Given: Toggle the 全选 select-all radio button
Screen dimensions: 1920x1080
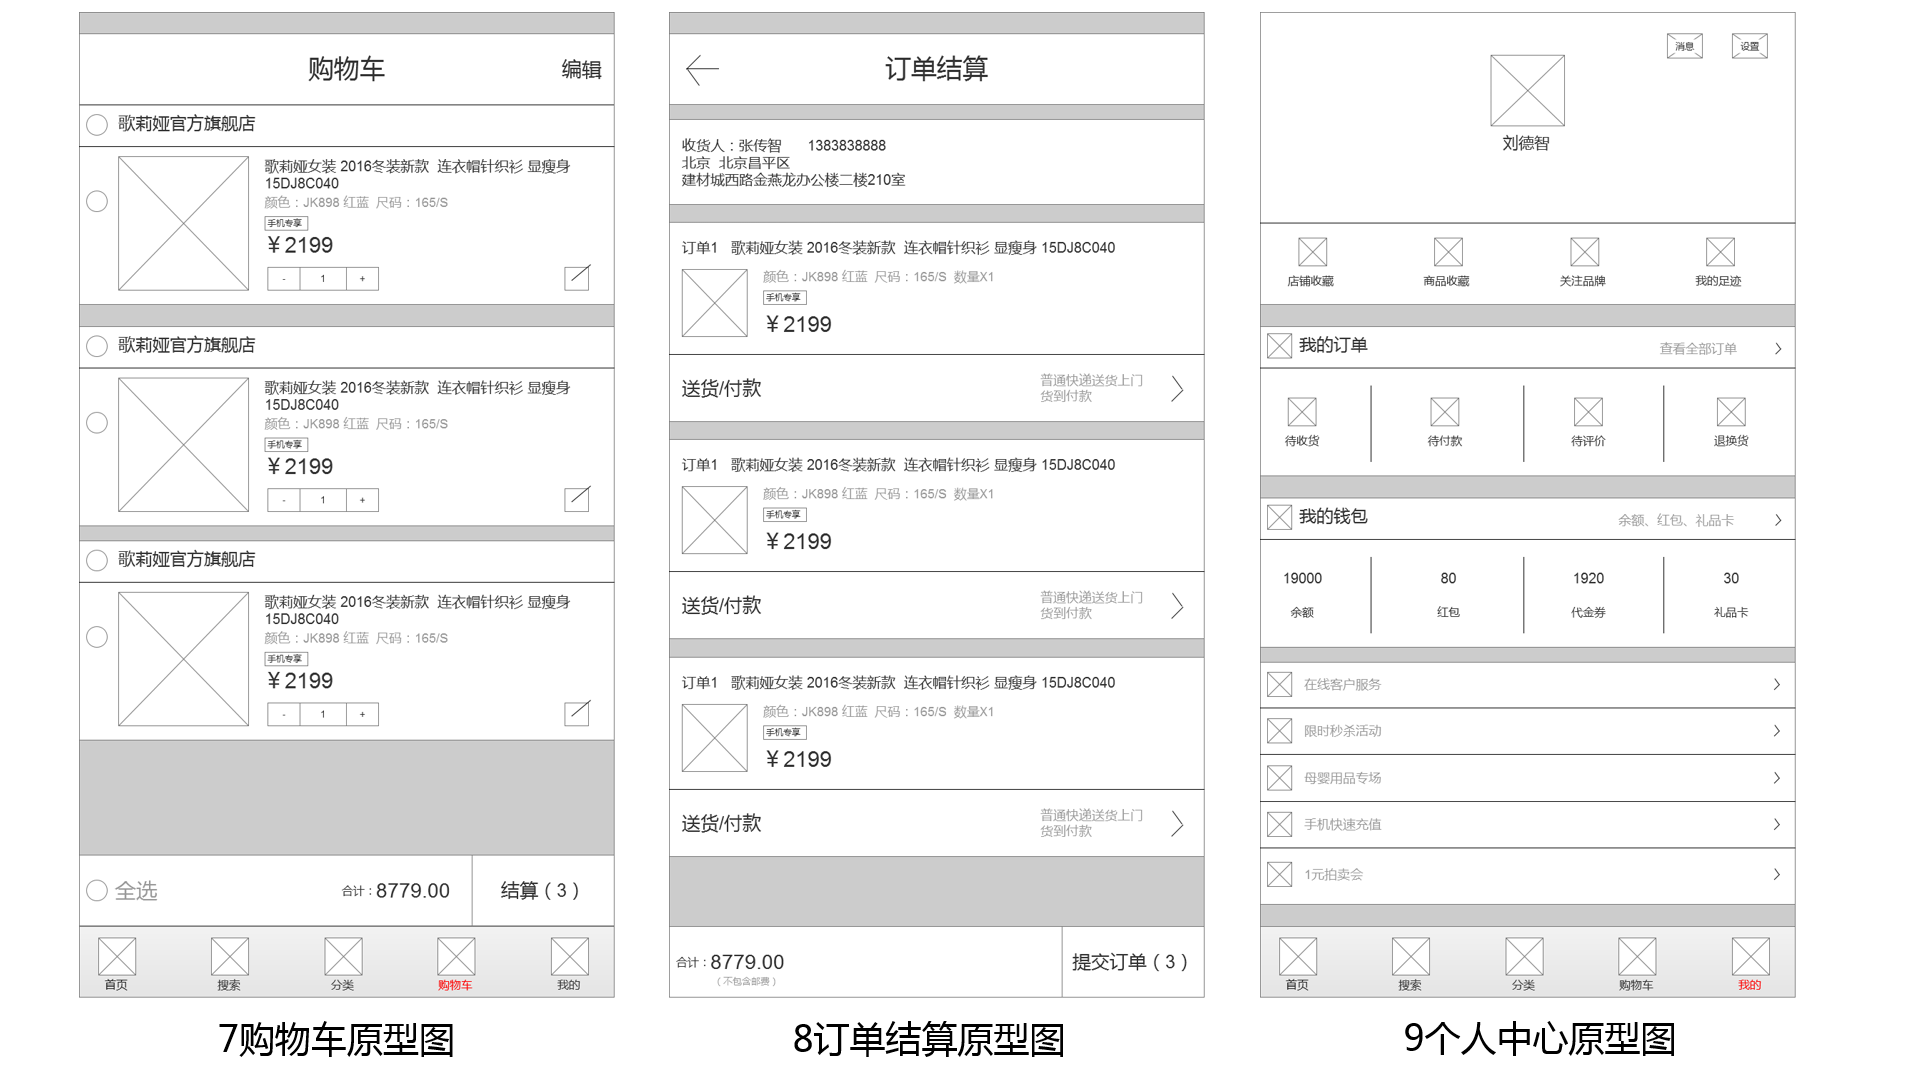Looking at the screenshot, I should pyautogui.click(x=97, y=890).
